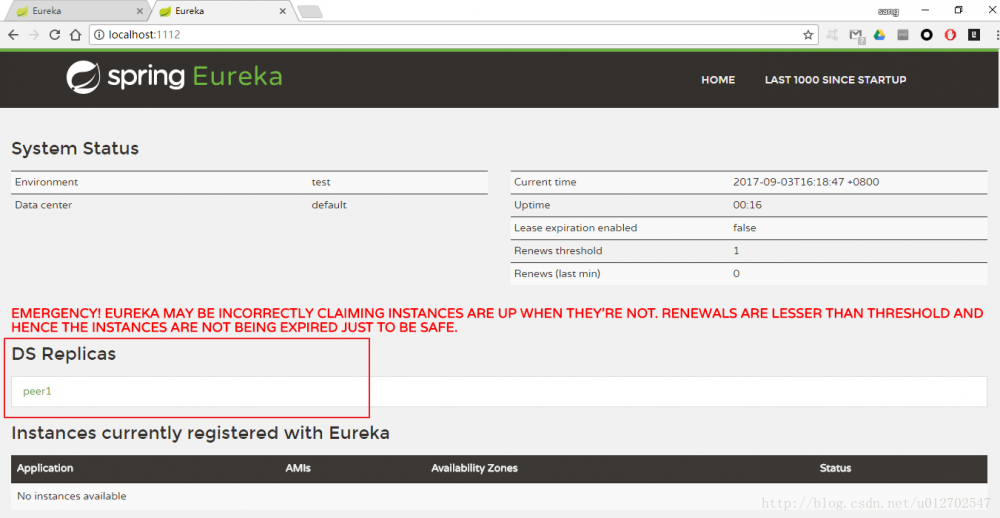Open the Google Drive extension
The width and height of the screenshot is (1000, 518).
point(879,35)
